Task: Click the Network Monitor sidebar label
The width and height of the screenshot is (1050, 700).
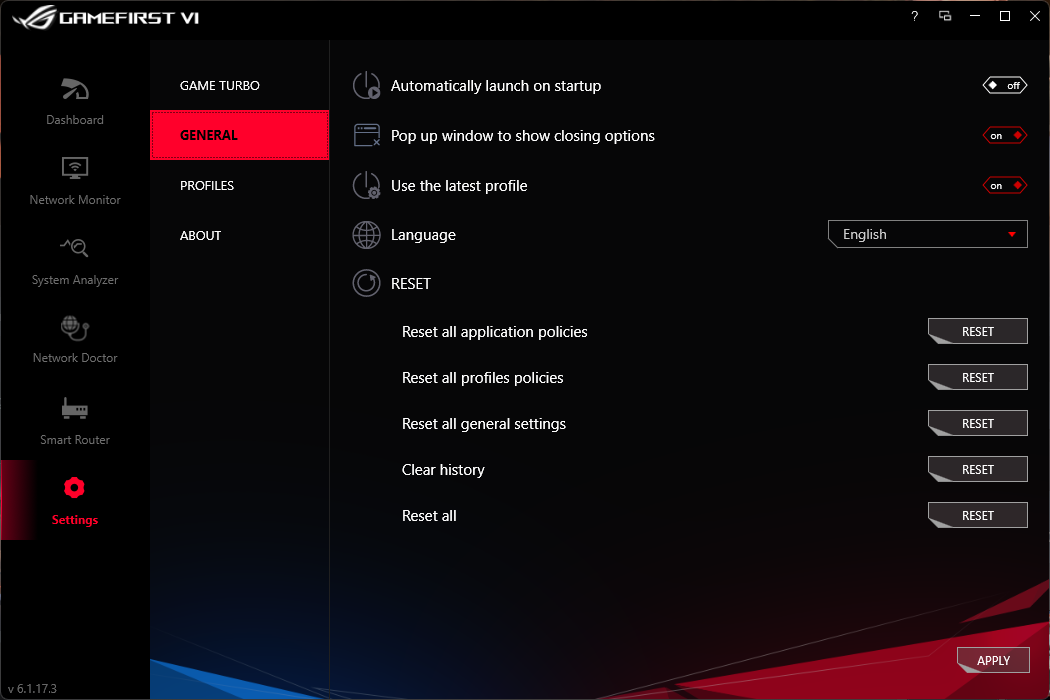Action: 75,200
